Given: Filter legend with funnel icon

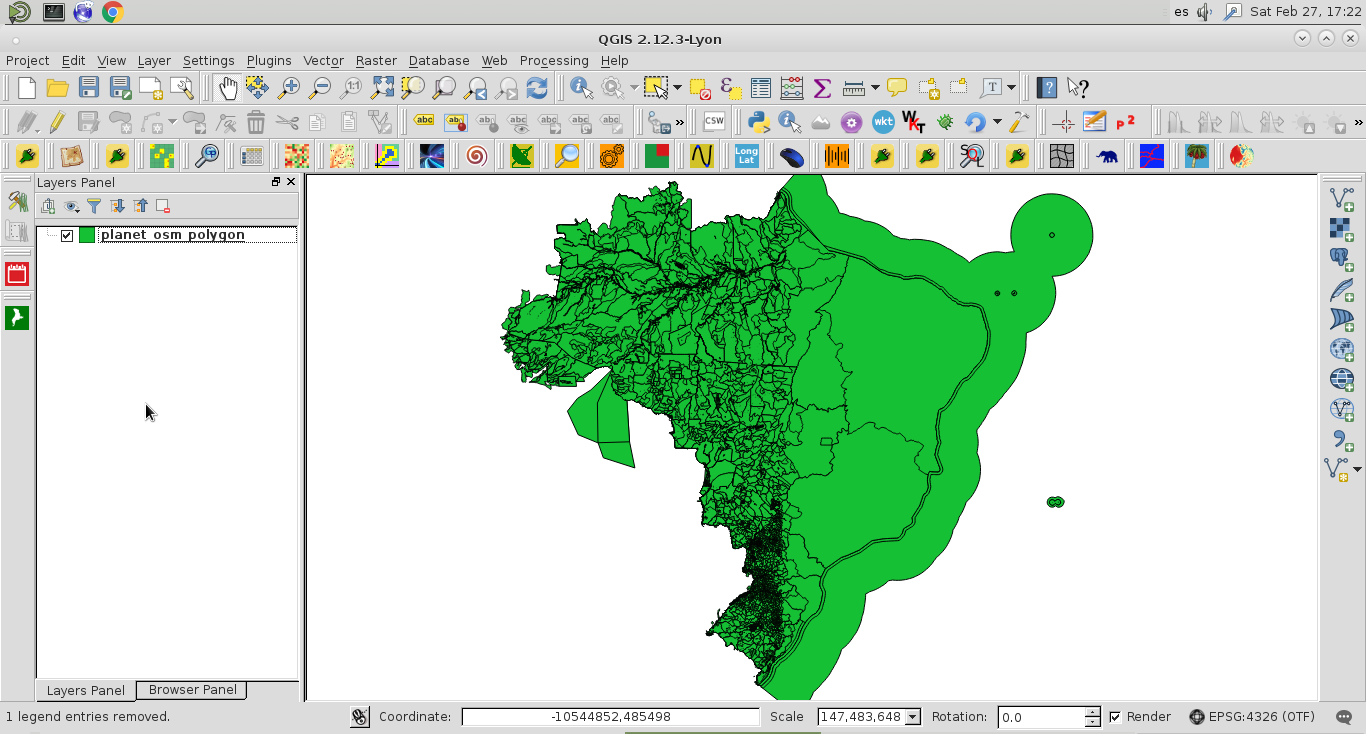Looking at the screenshot, I should pyautogui.click(x=94, y=206).
